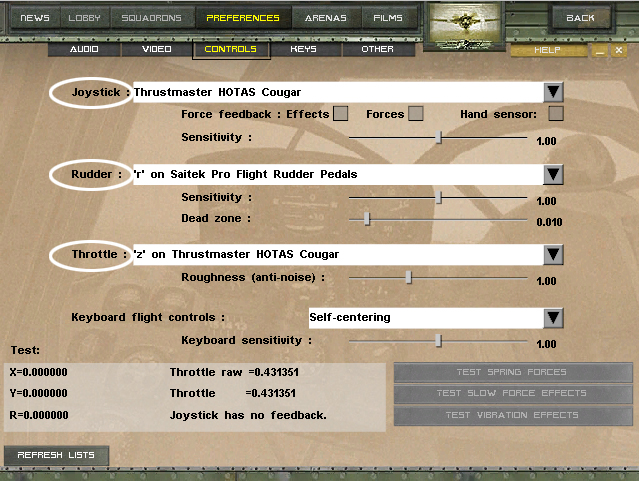Click the X=0.000000 test value
Viewport: 639px width, 481px height.
[39, 372]
